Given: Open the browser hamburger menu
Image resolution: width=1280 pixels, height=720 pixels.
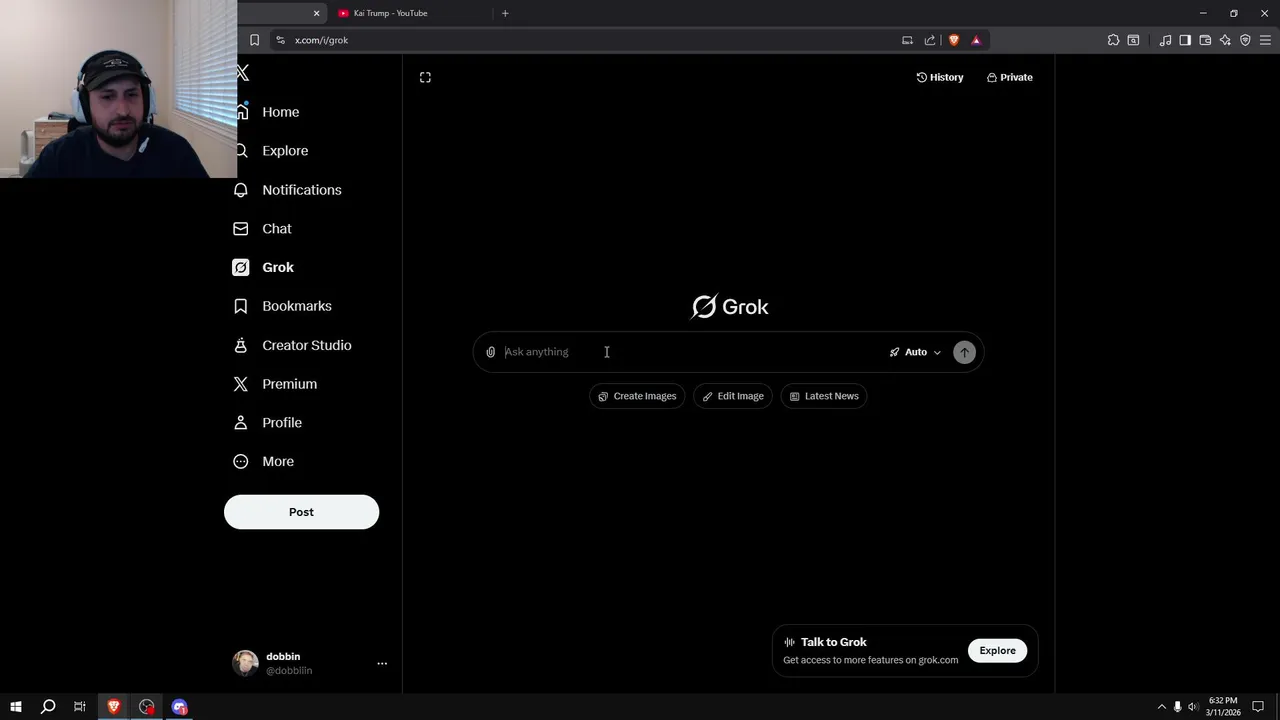Looking at the screenshot, I should click(x=1265, y=40).
